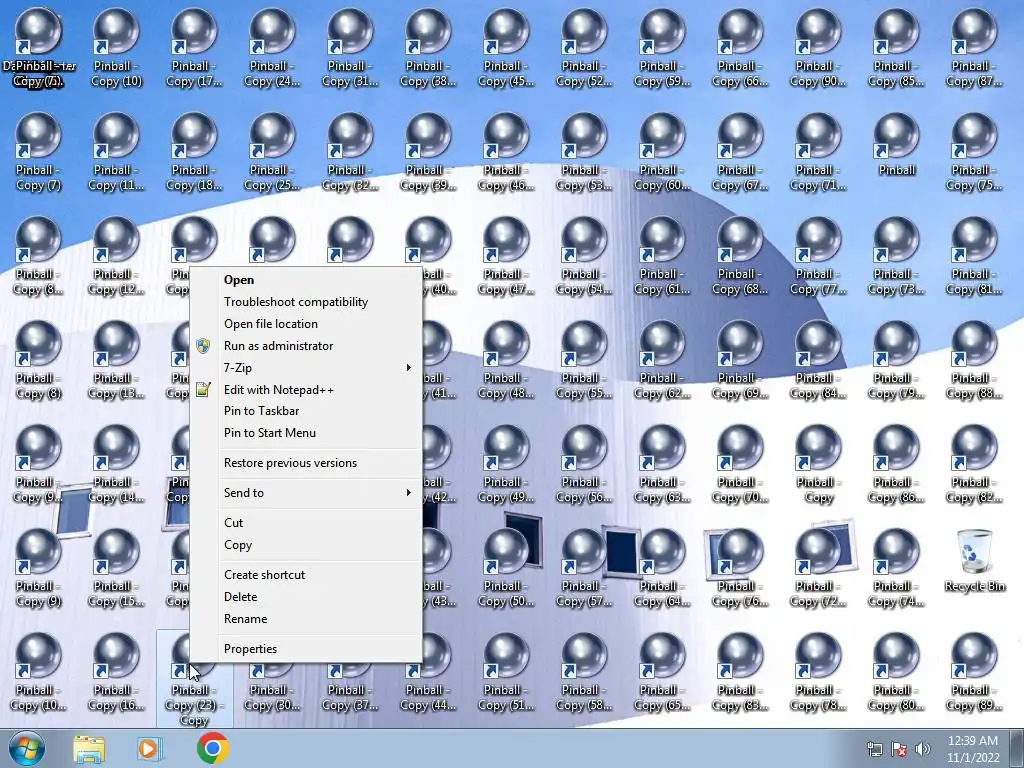Image resolution: width=1024 pixels, height=768 pixels.
Task: Click the Pinball - Copy (85... icon
Action: 896,48
